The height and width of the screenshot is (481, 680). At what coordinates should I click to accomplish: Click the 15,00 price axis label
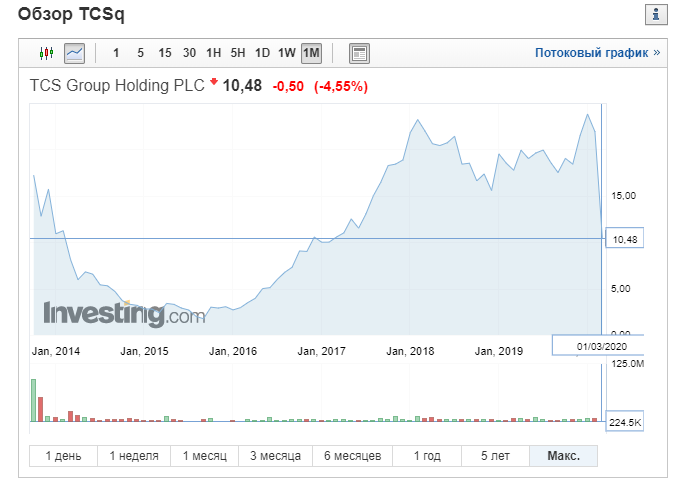point(624,196)
